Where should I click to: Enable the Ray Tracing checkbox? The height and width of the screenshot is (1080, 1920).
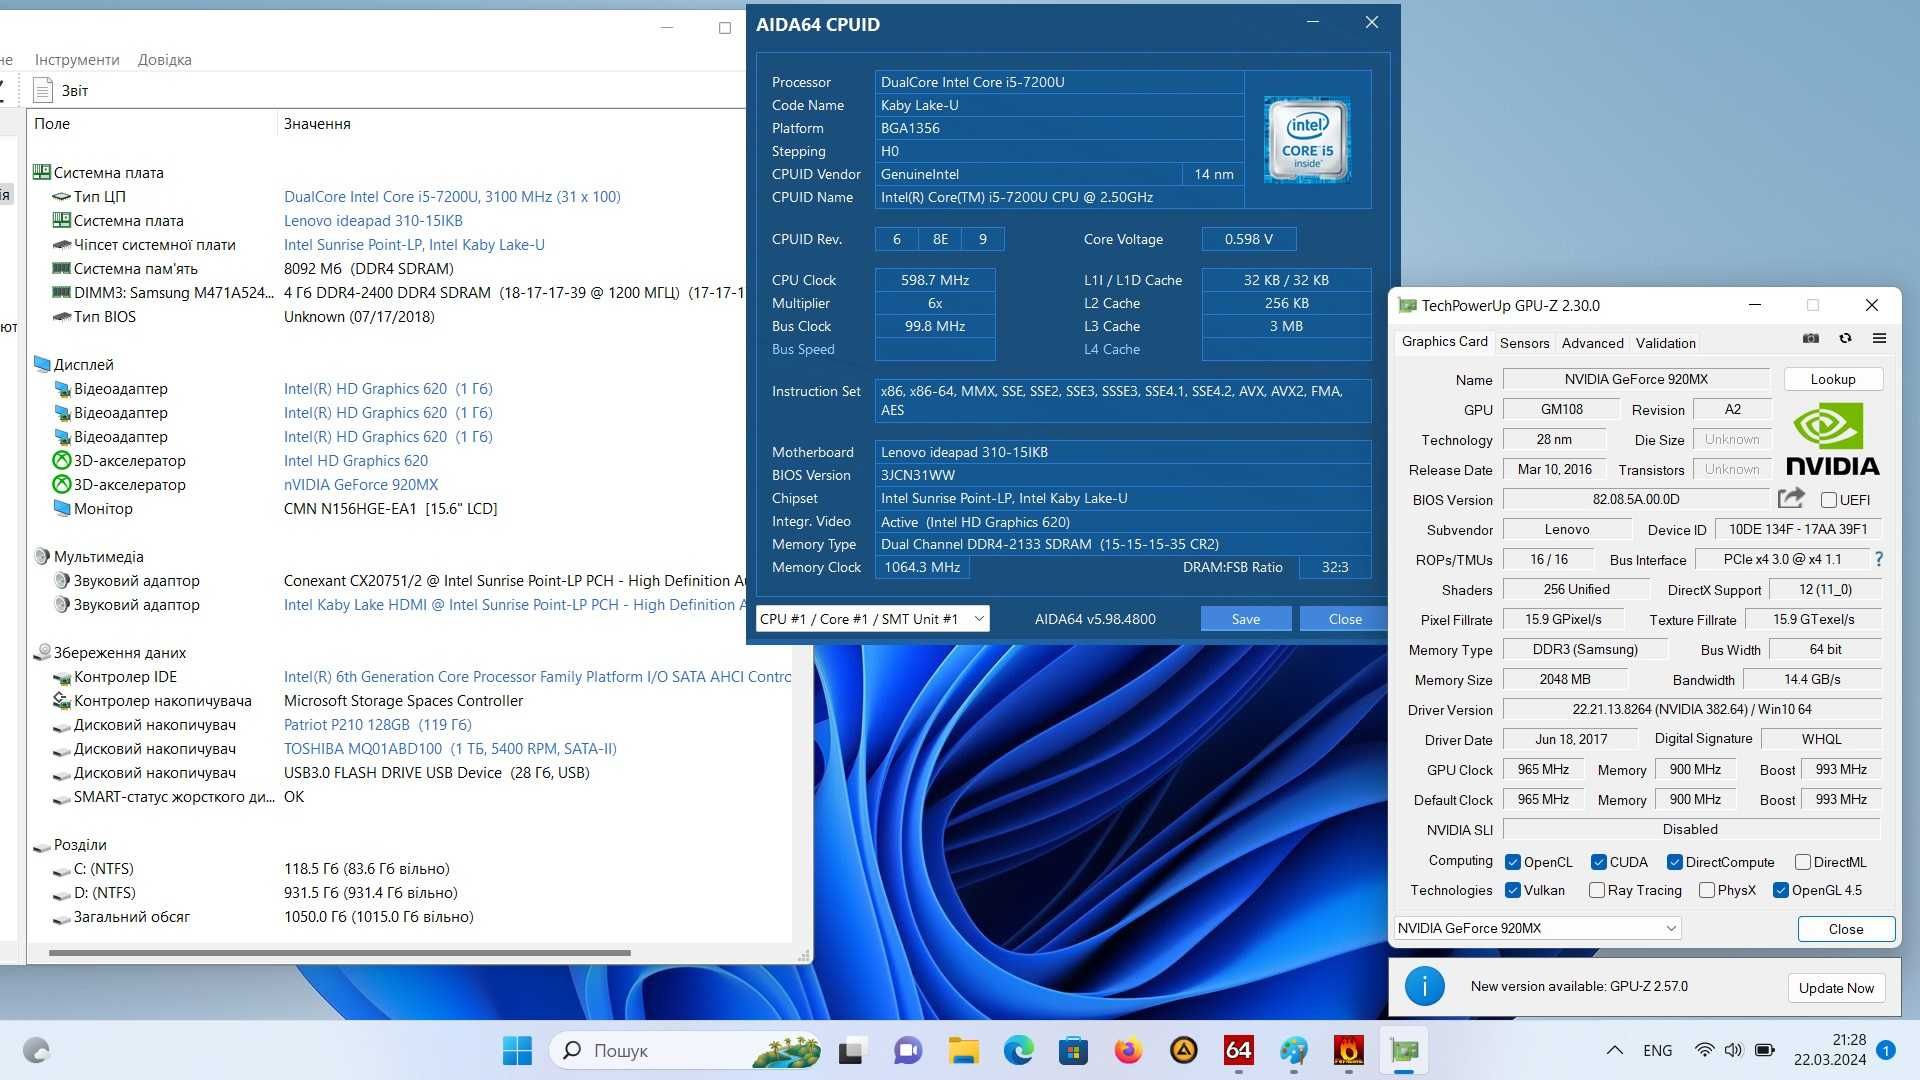(1597, 890)
